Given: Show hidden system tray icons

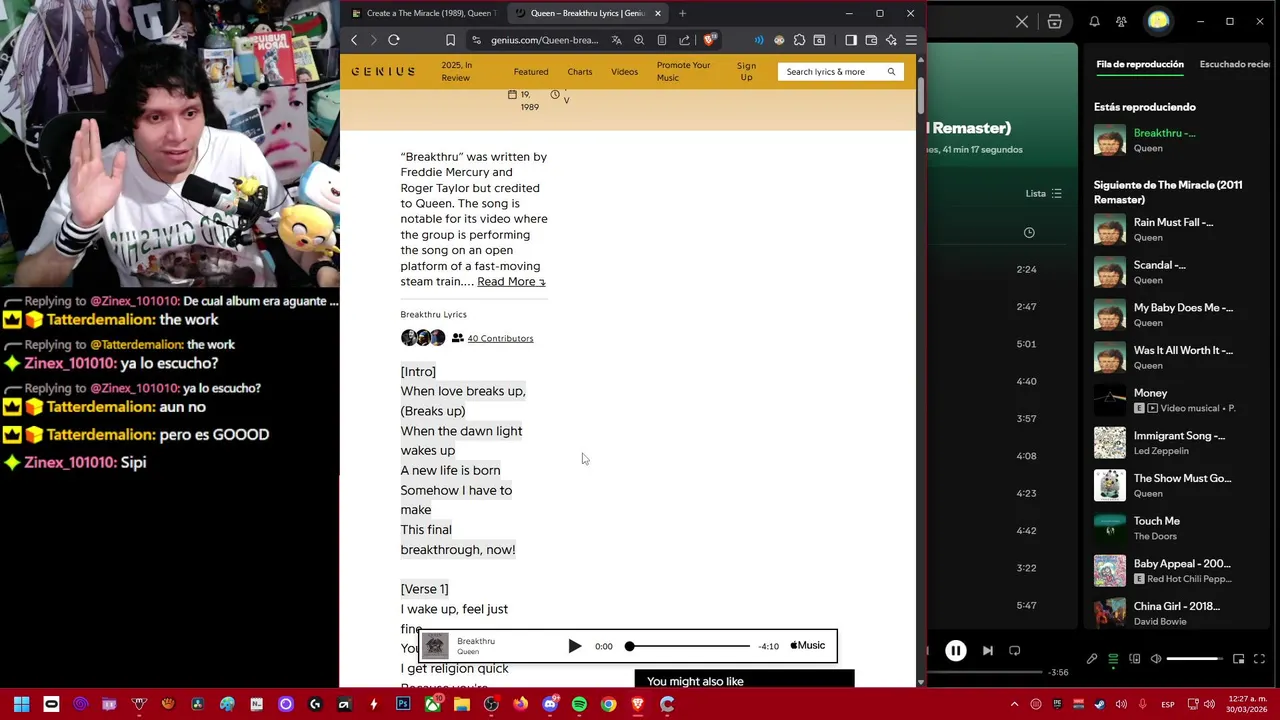Looking at the screenshot, I should tap(1014, 705).
